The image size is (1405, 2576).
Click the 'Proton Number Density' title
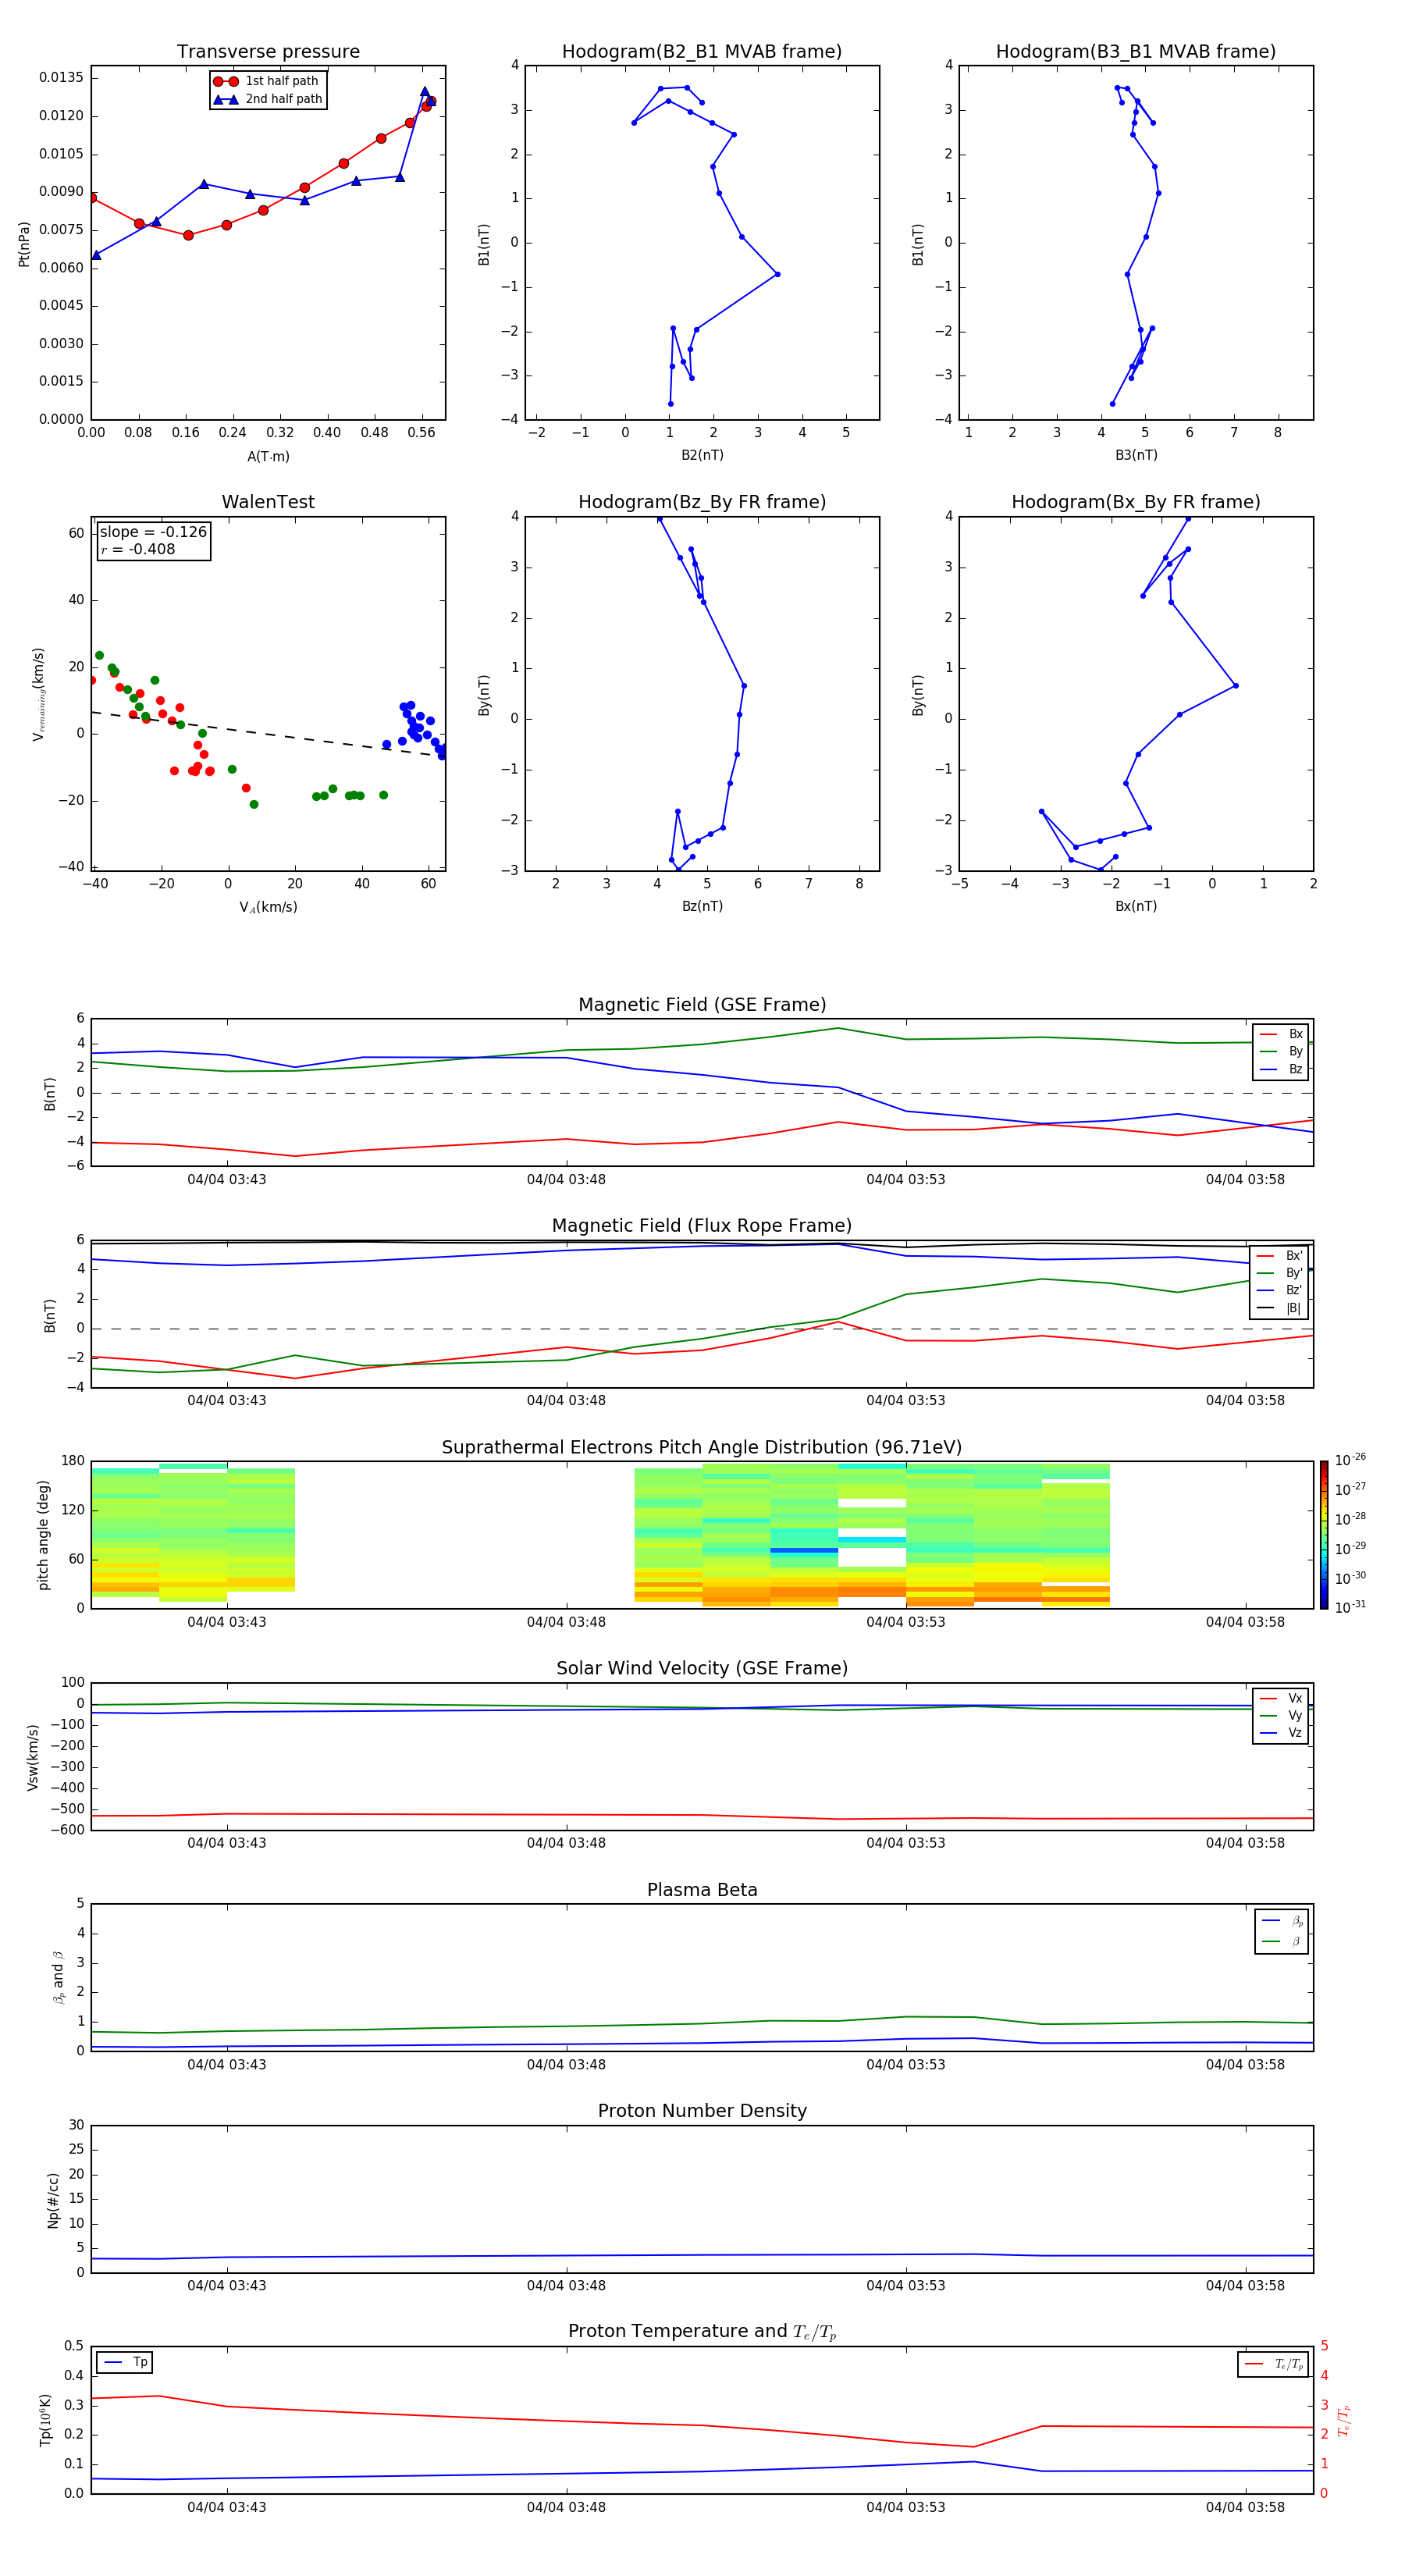pos(702,2111)
